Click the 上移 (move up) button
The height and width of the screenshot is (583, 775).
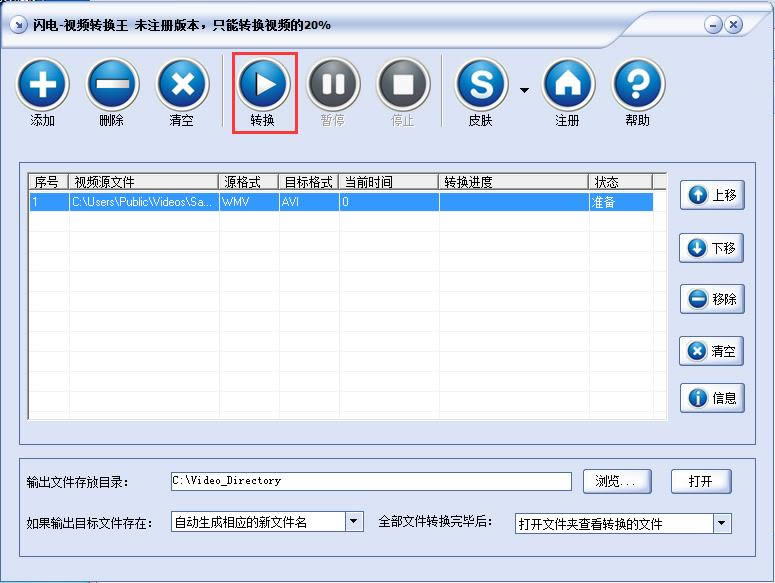coord(712,195)
